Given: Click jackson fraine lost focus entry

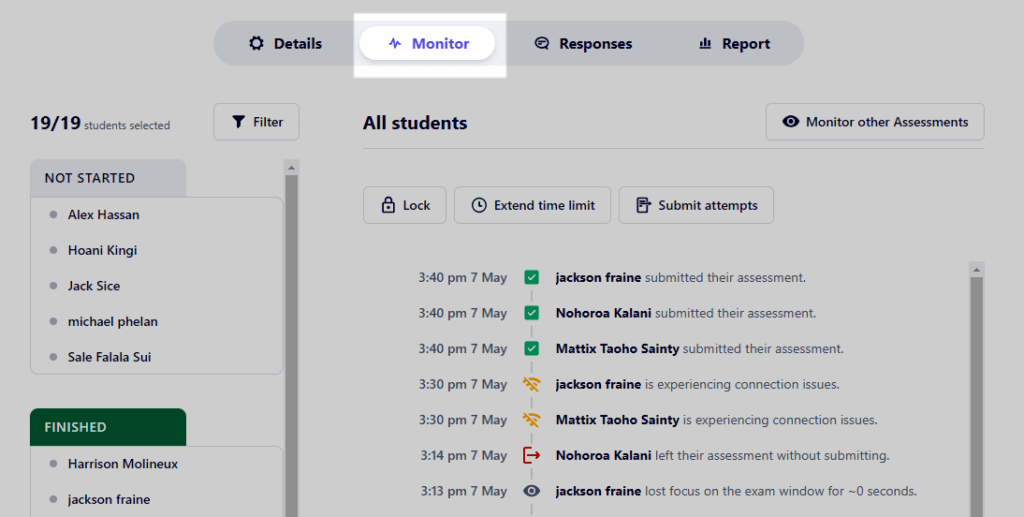Looking at the screenshot, I should point(736,491).
